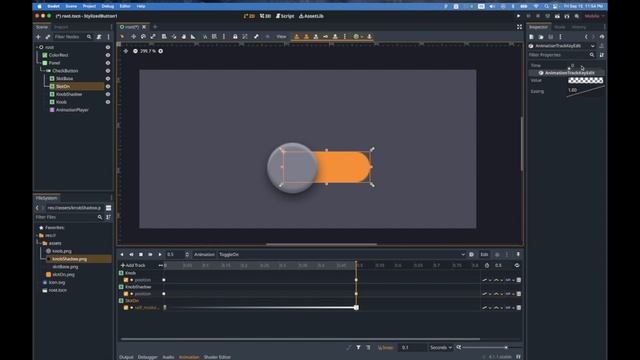The image size is (640, 360).
Task: Click the animation loop toggle icon
Action: coord(517,265)
